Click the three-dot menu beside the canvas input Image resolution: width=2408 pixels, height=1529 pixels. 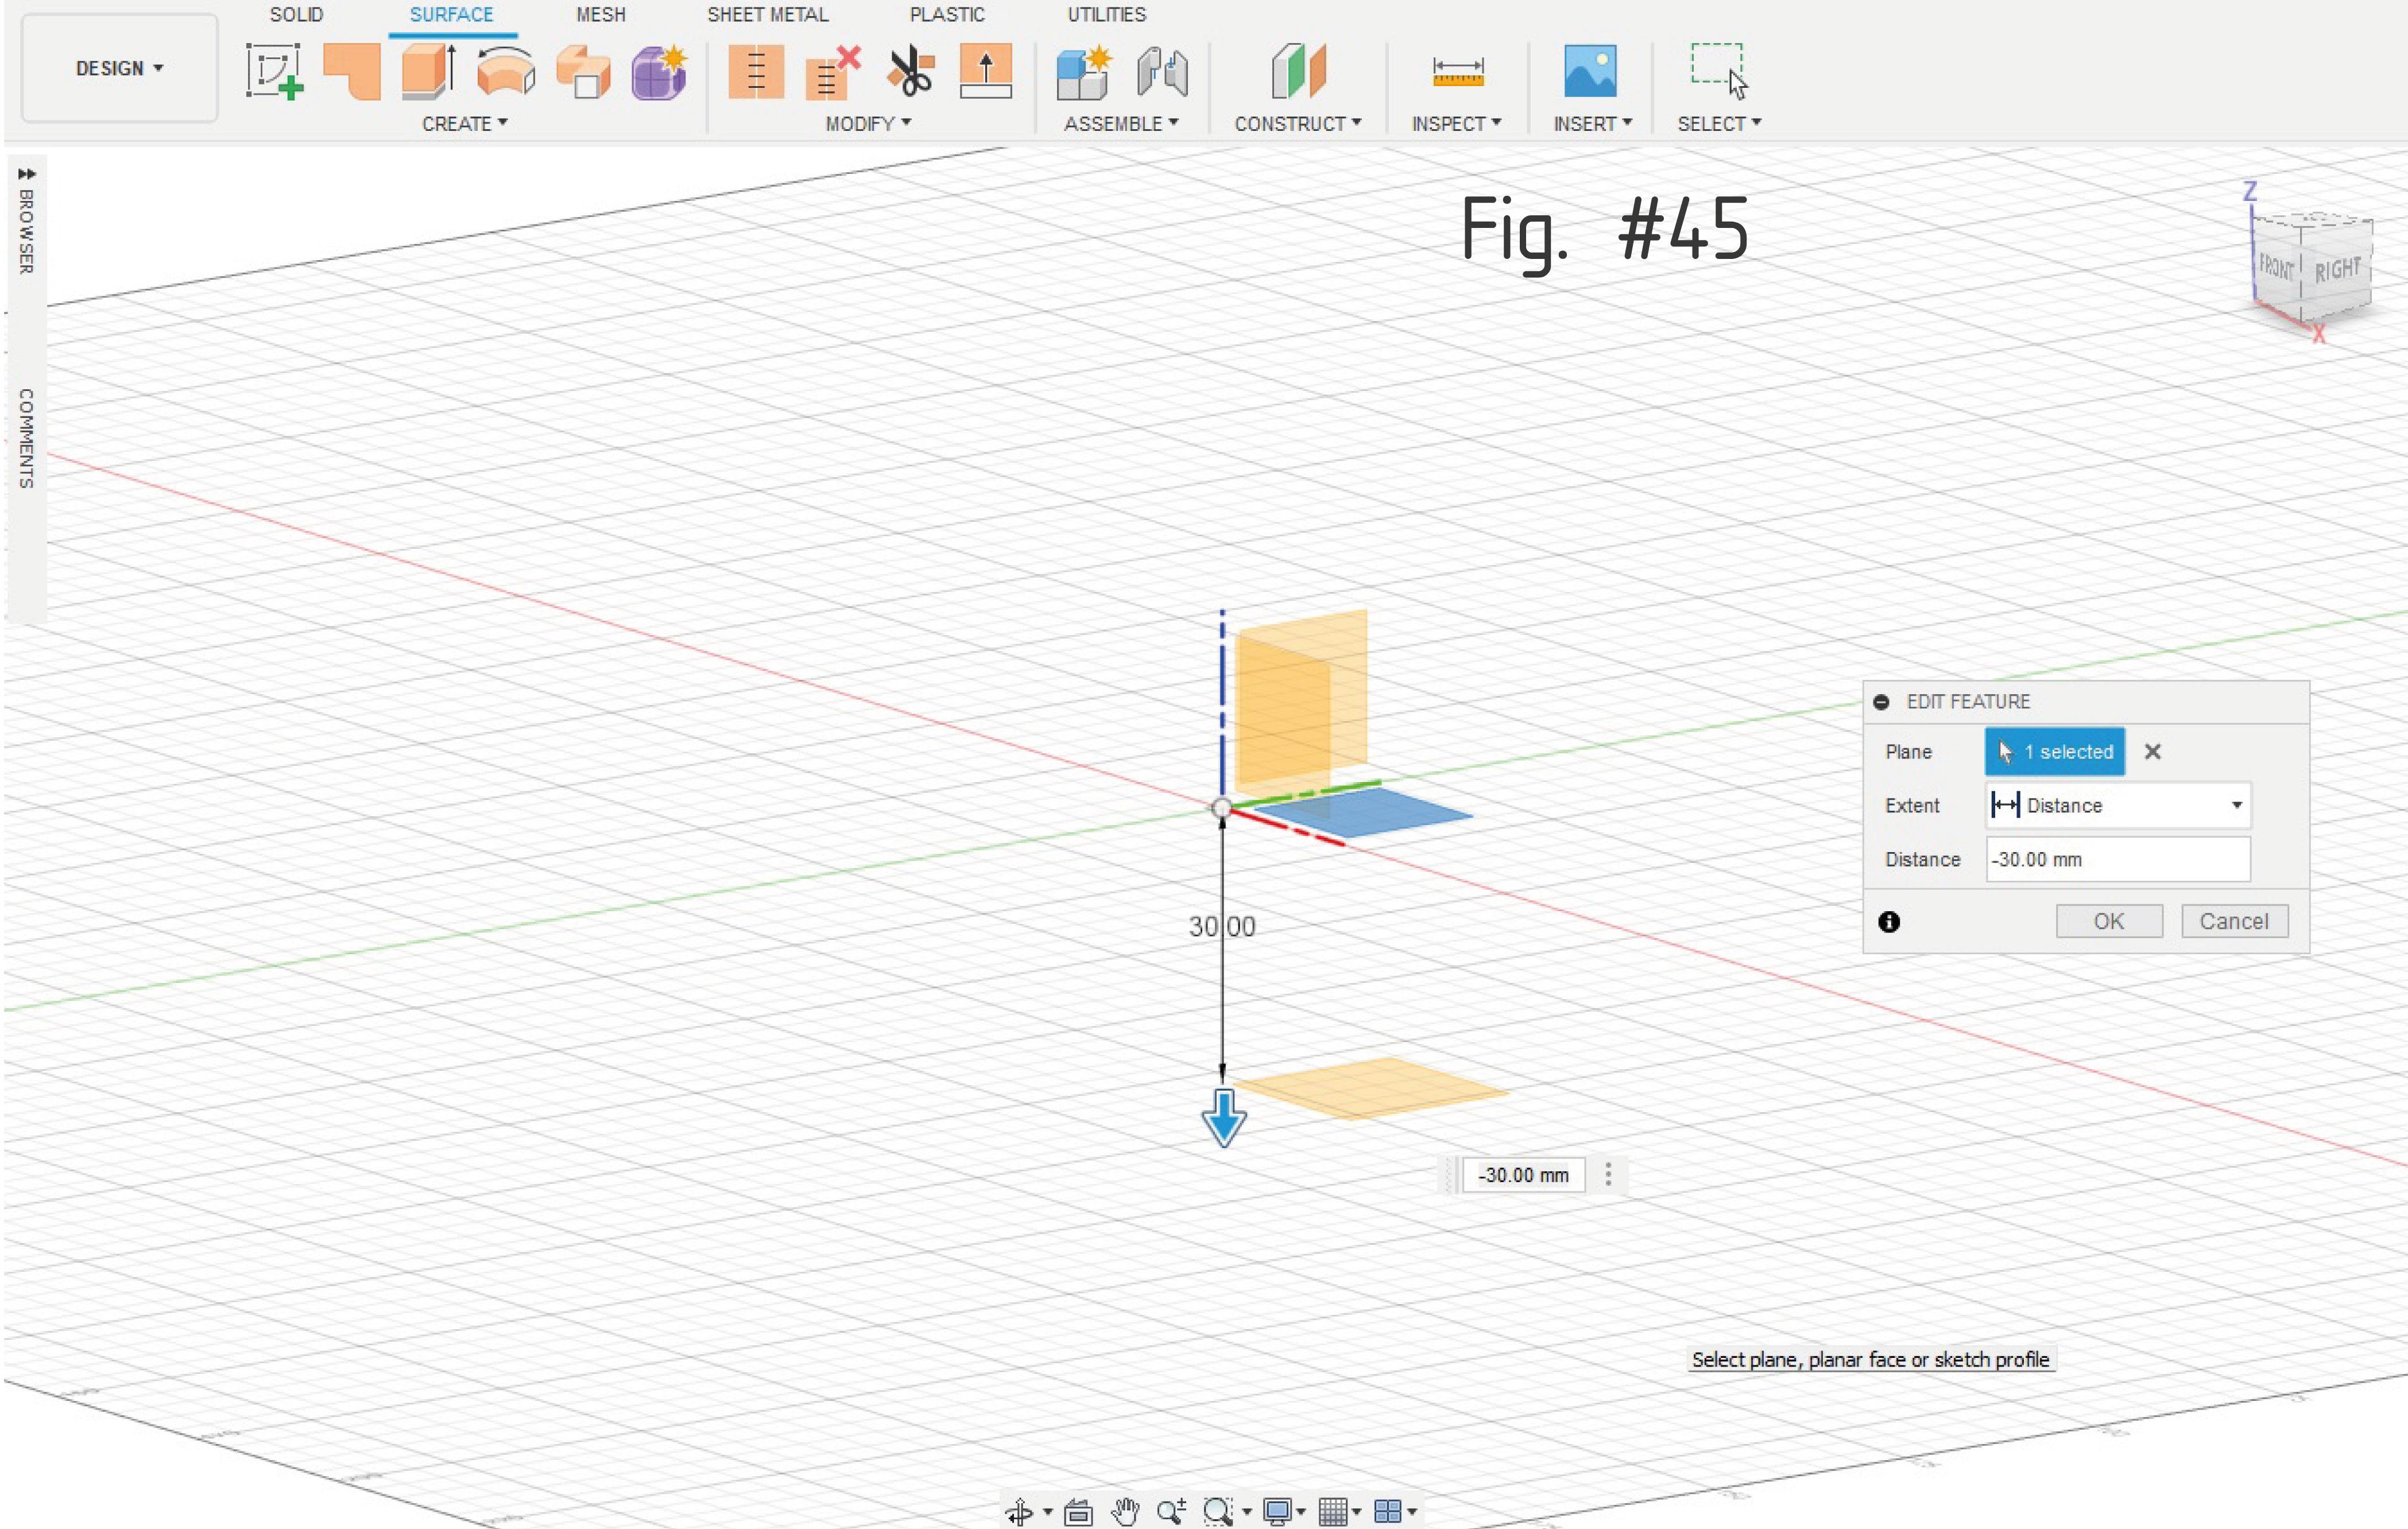[x=1608, y=1175]
